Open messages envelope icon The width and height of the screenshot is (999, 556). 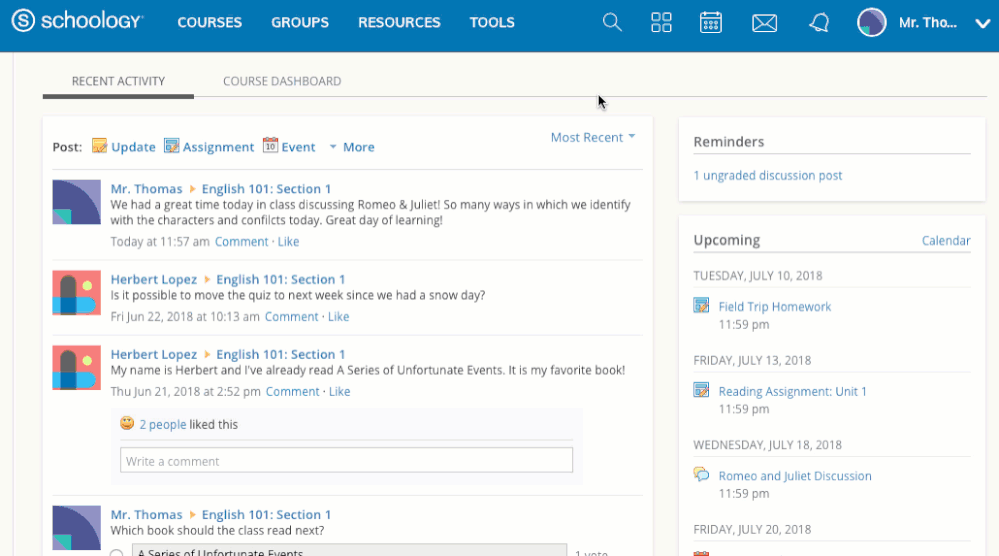[x=764, y=22]
